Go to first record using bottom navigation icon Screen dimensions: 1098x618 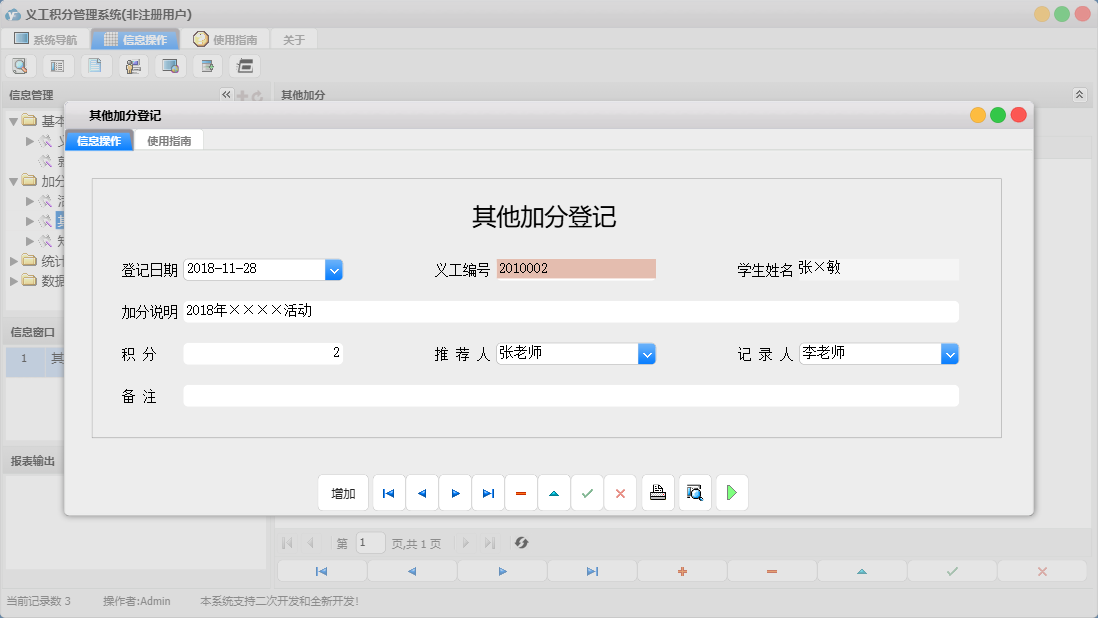point(321,571)
